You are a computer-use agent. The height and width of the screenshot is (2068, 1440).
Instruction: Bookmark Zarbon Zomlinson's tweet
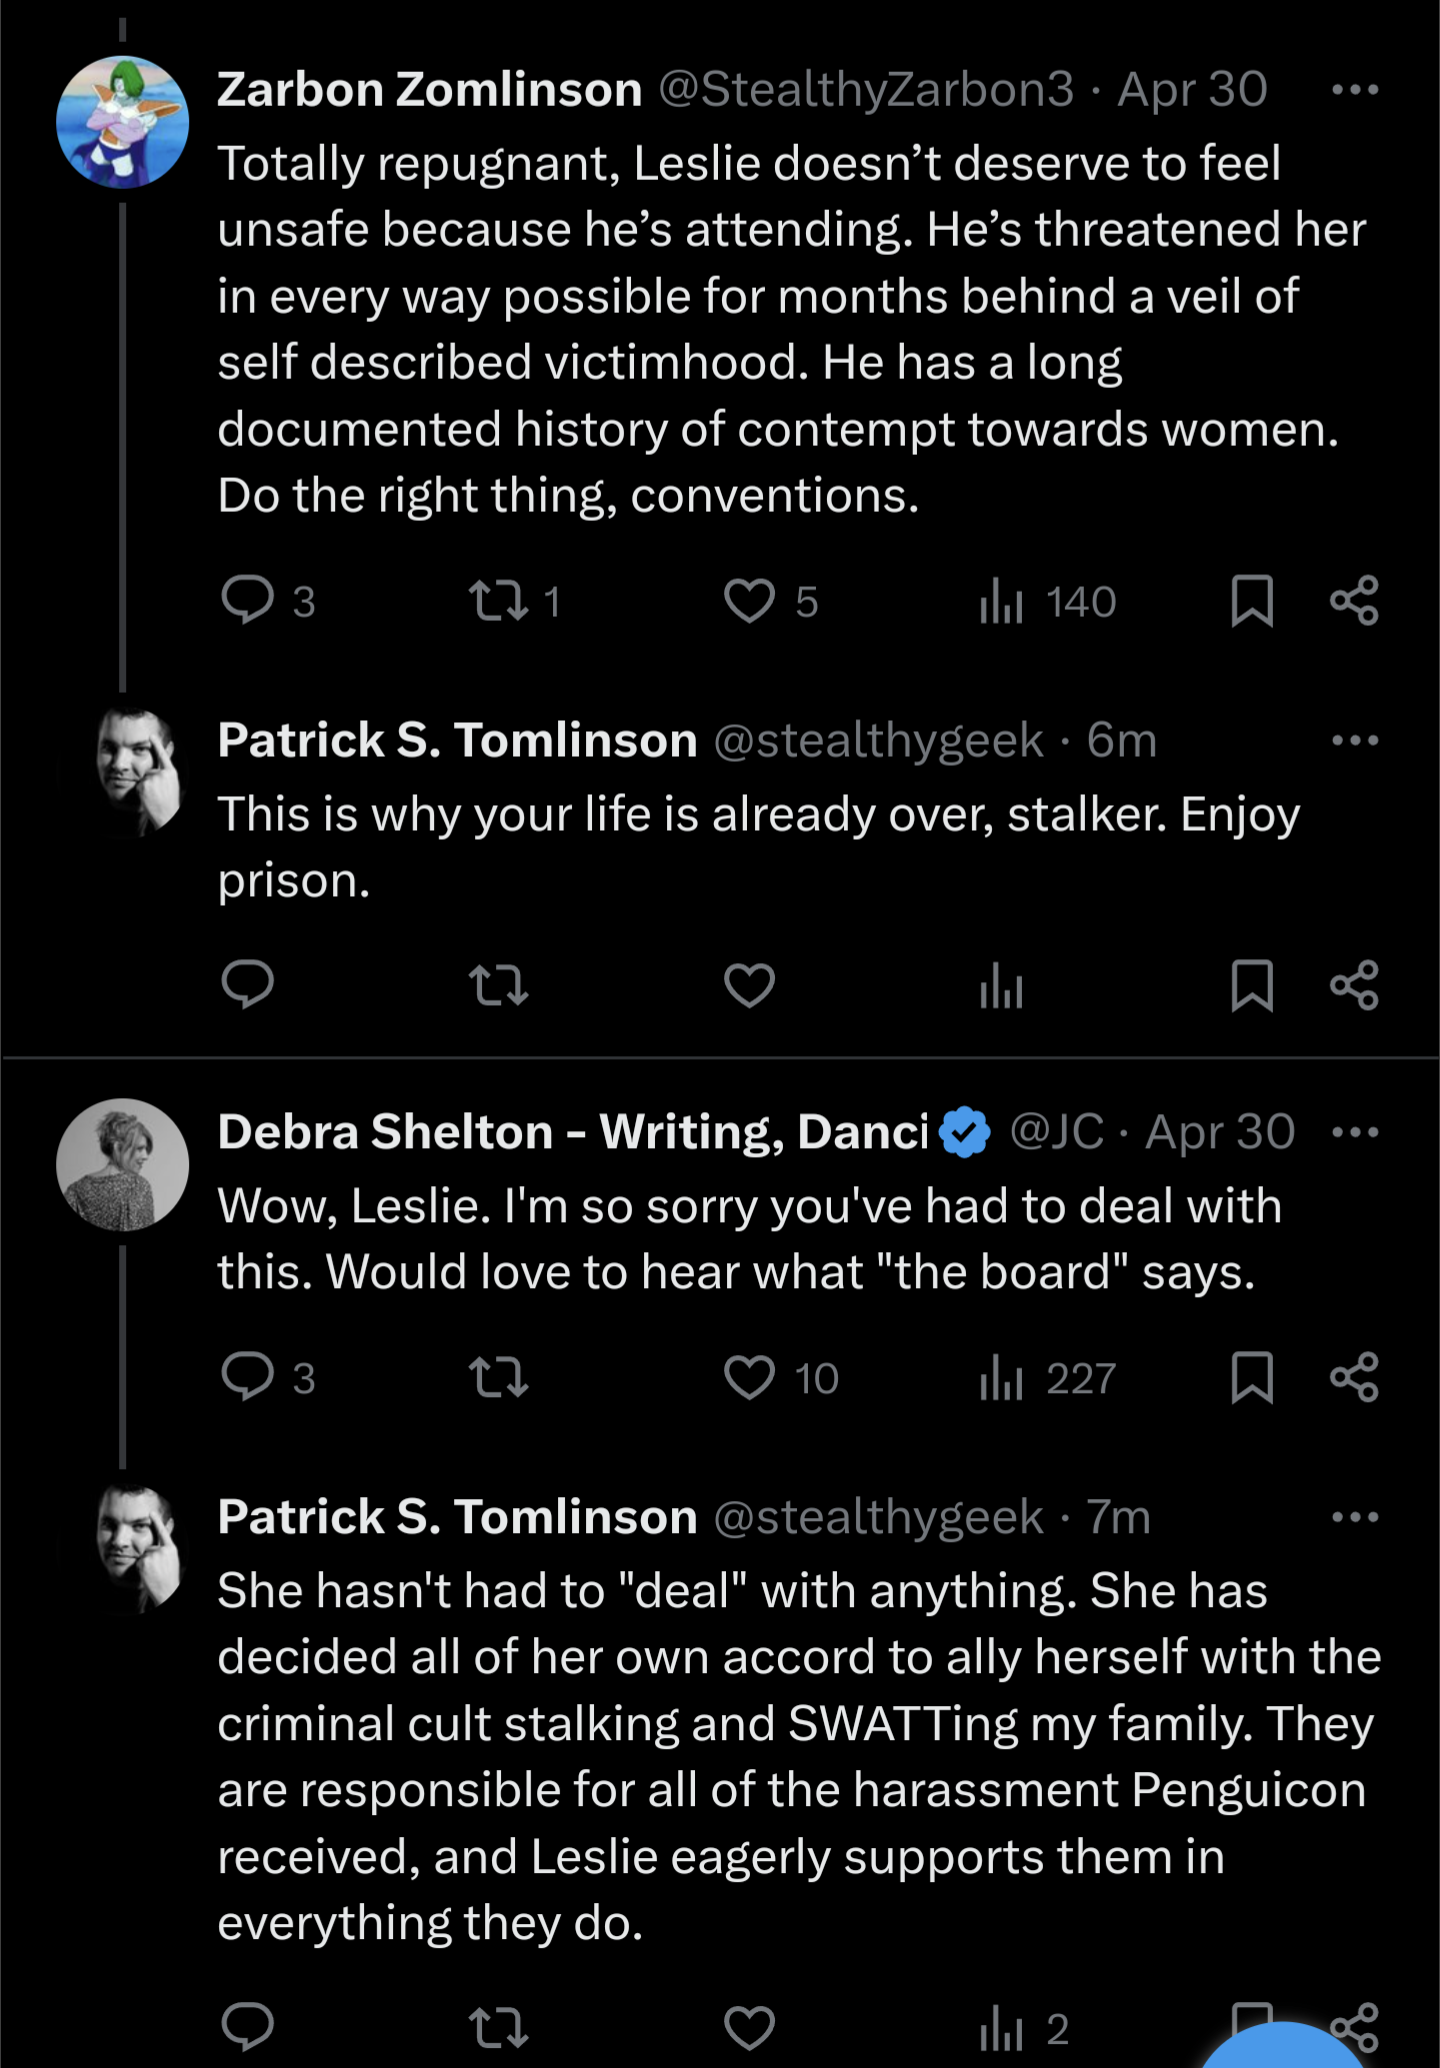(x=1251, y=601)
